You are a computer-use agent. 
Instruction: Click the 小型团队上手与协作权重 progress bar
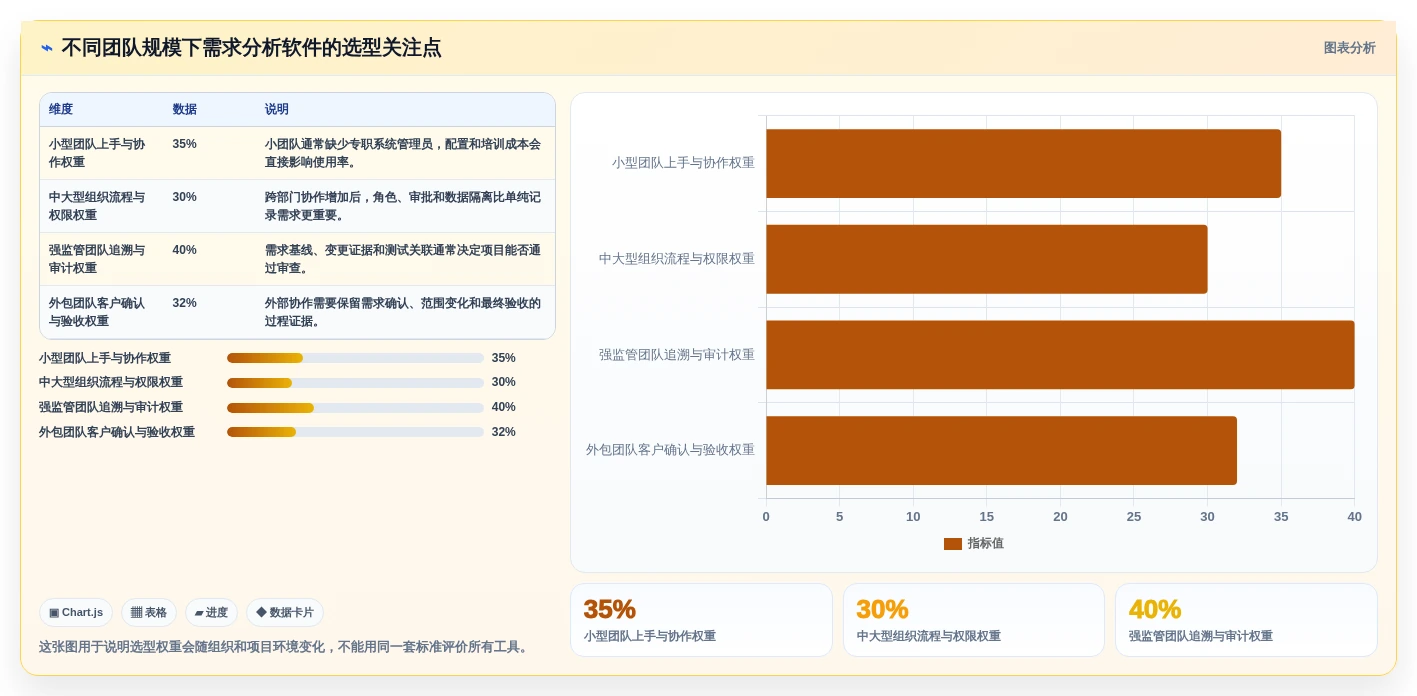pos(355,358)
